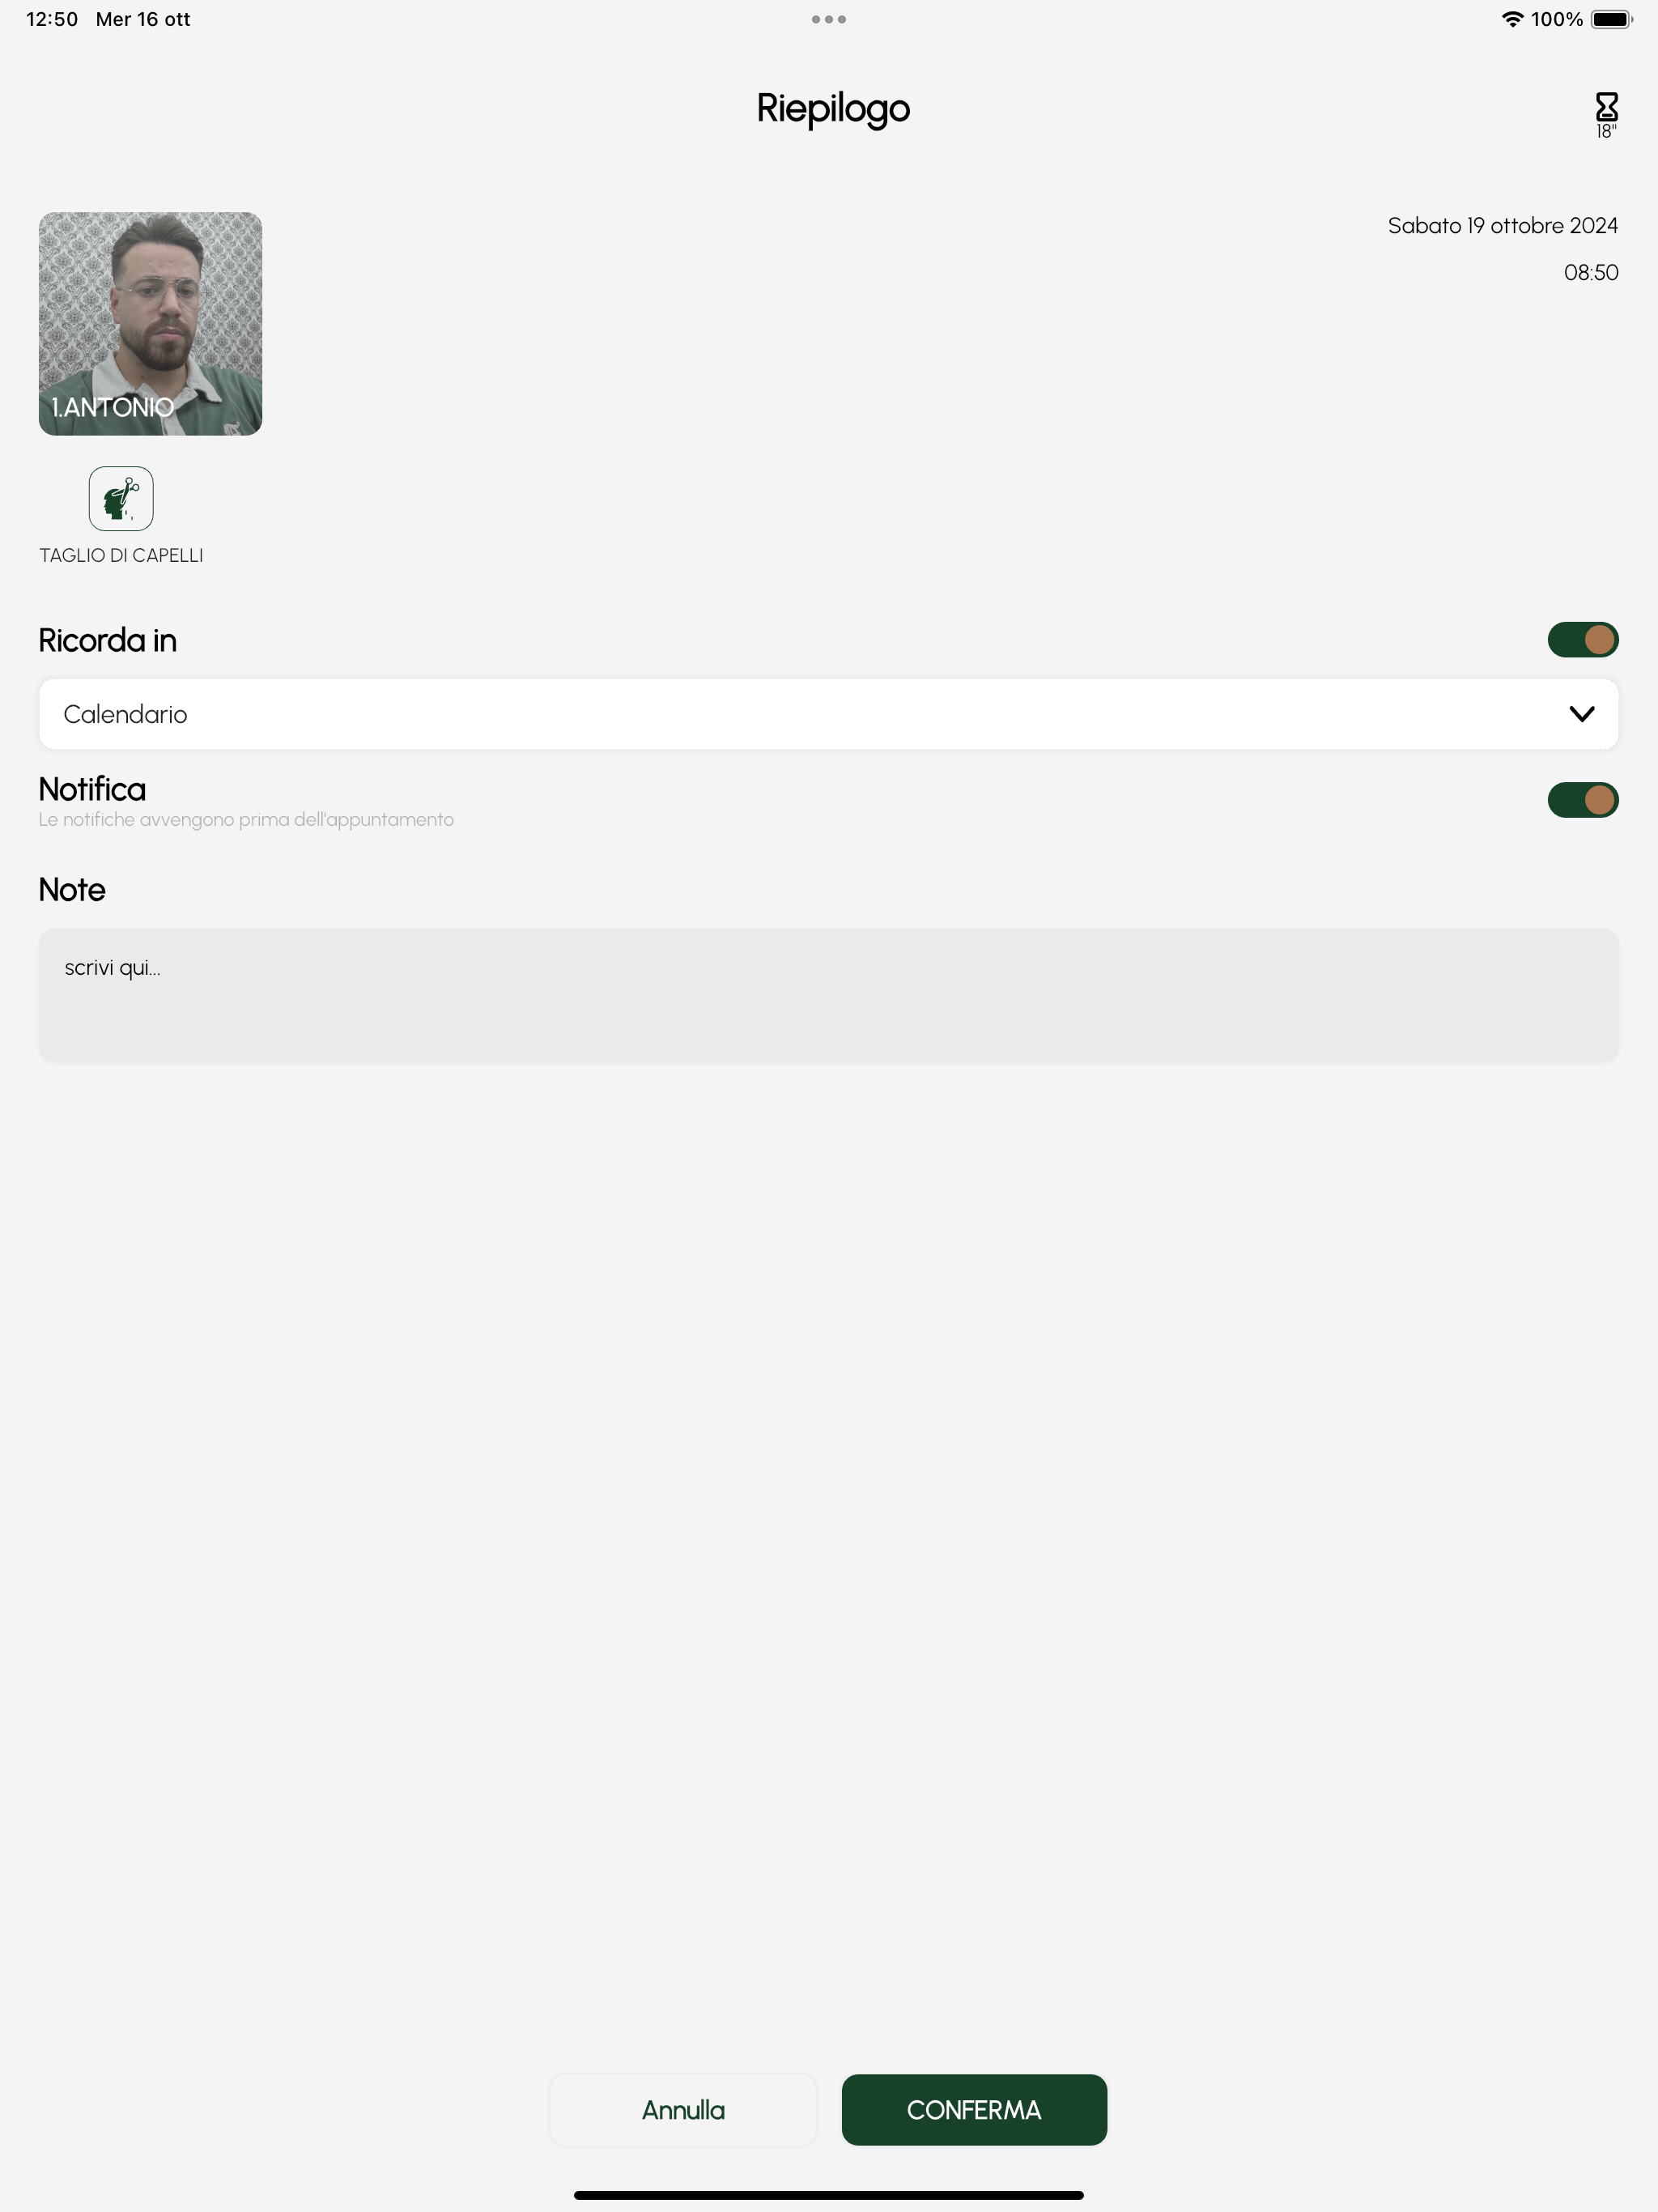Image resolution: width=1658 pixels, height=2212 pixels.
Task: Tap the haircut scissors service icon
Action: click(121, 498)
